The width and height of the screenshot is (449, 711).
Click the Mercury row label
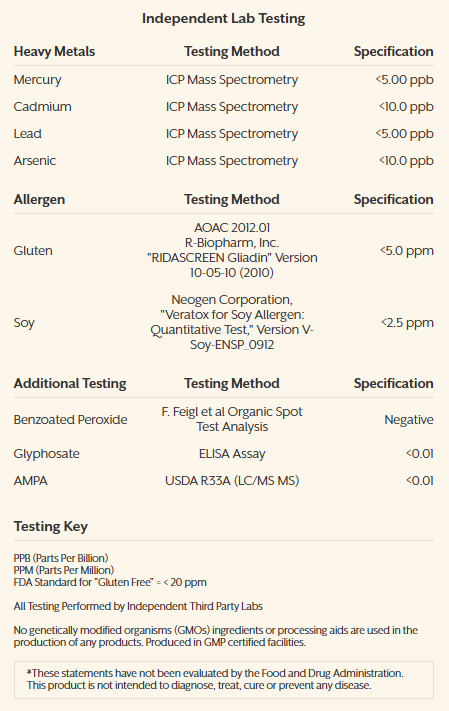pos(37,80)
